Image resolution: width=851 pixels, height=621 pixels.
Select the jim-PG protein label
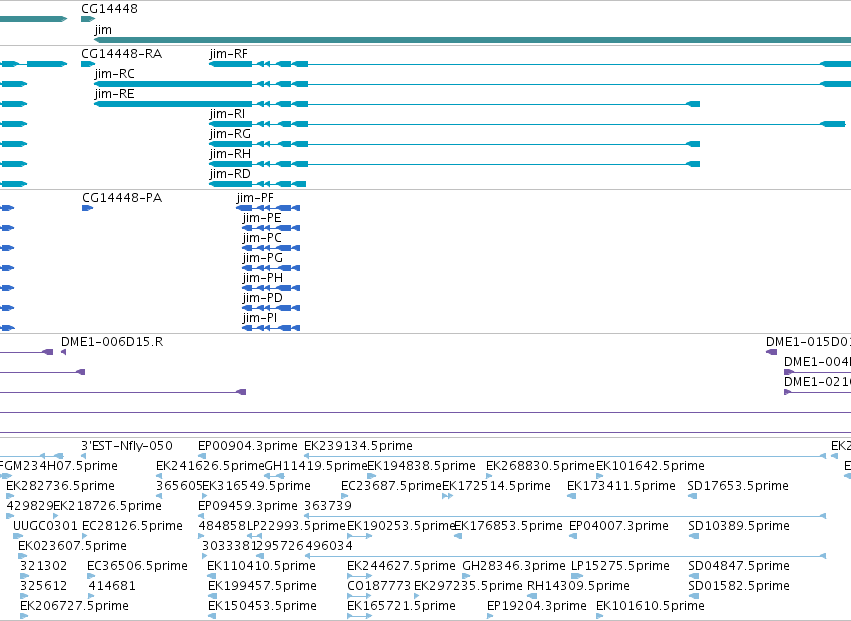pyautogui.click(x=263, y=258)
